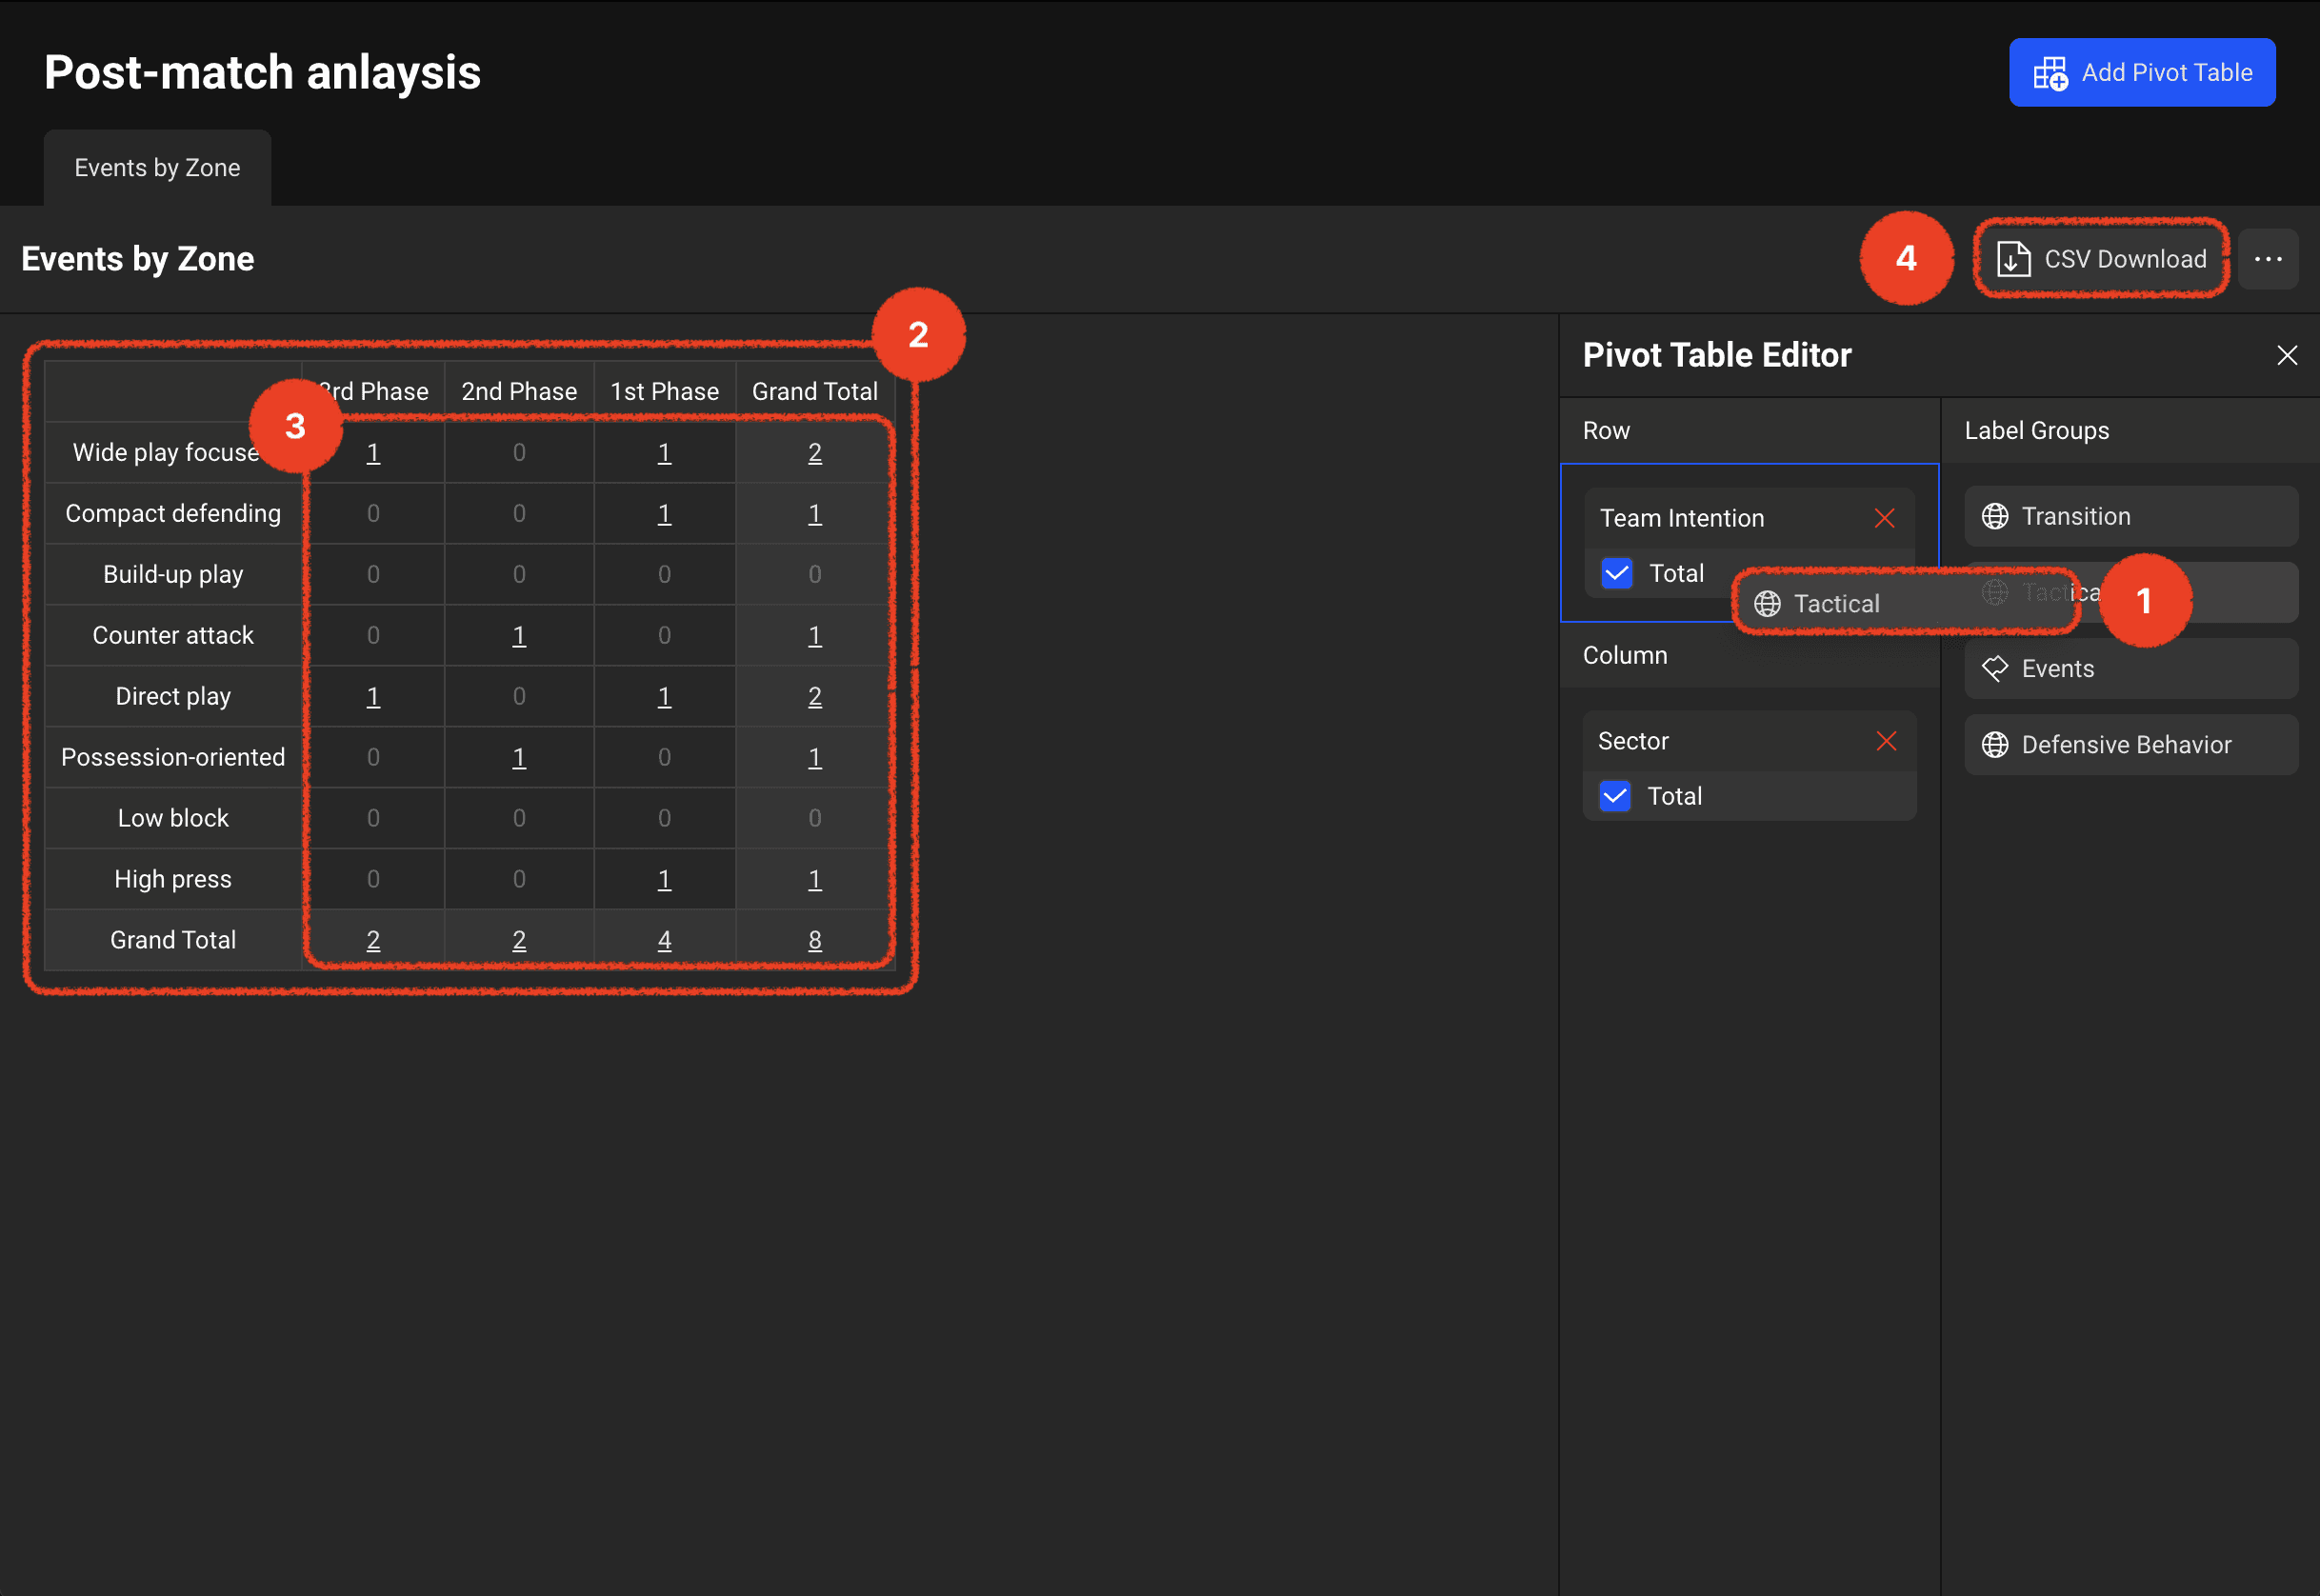Remove Team Intention row with red X

coord(1884,518)
